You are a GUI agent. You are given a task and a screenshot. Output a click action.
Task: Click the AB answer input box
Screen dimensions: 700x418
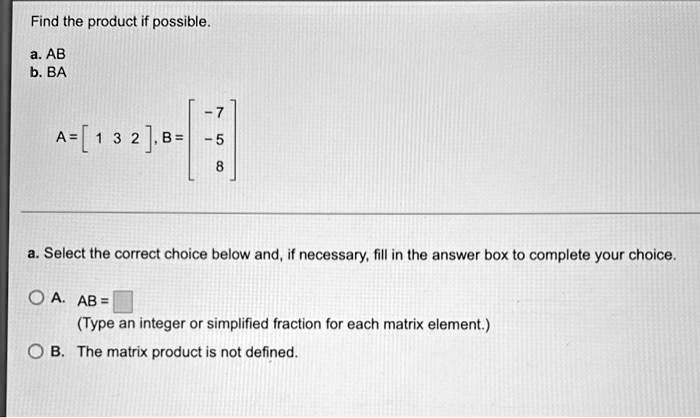coord(123,301)
